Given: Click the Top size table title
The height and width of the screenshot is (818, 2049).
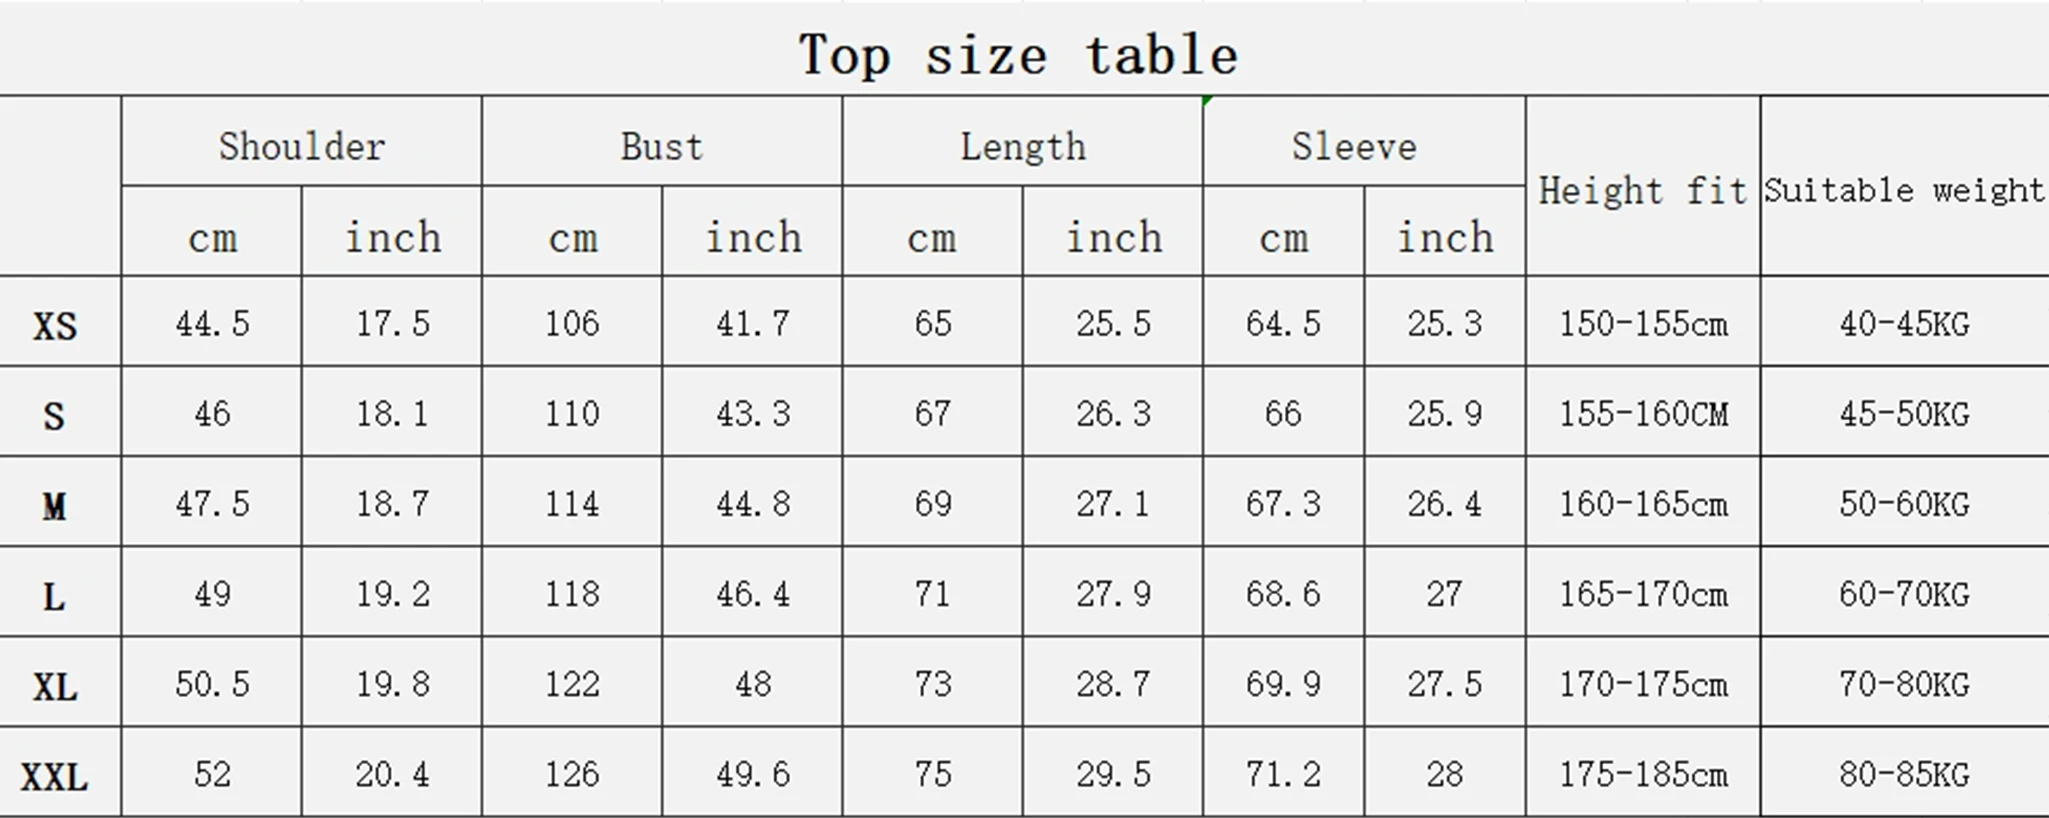Looking at the screenshot, I should (x=1018, y=54).
